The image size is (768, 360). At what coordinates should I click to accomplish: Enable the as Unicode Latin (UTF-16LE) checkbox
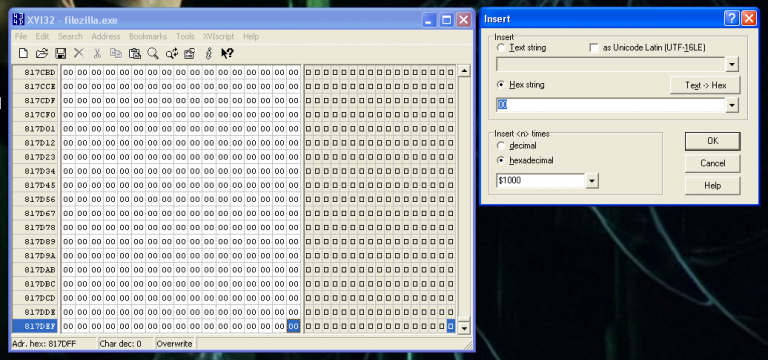point(594,48)
